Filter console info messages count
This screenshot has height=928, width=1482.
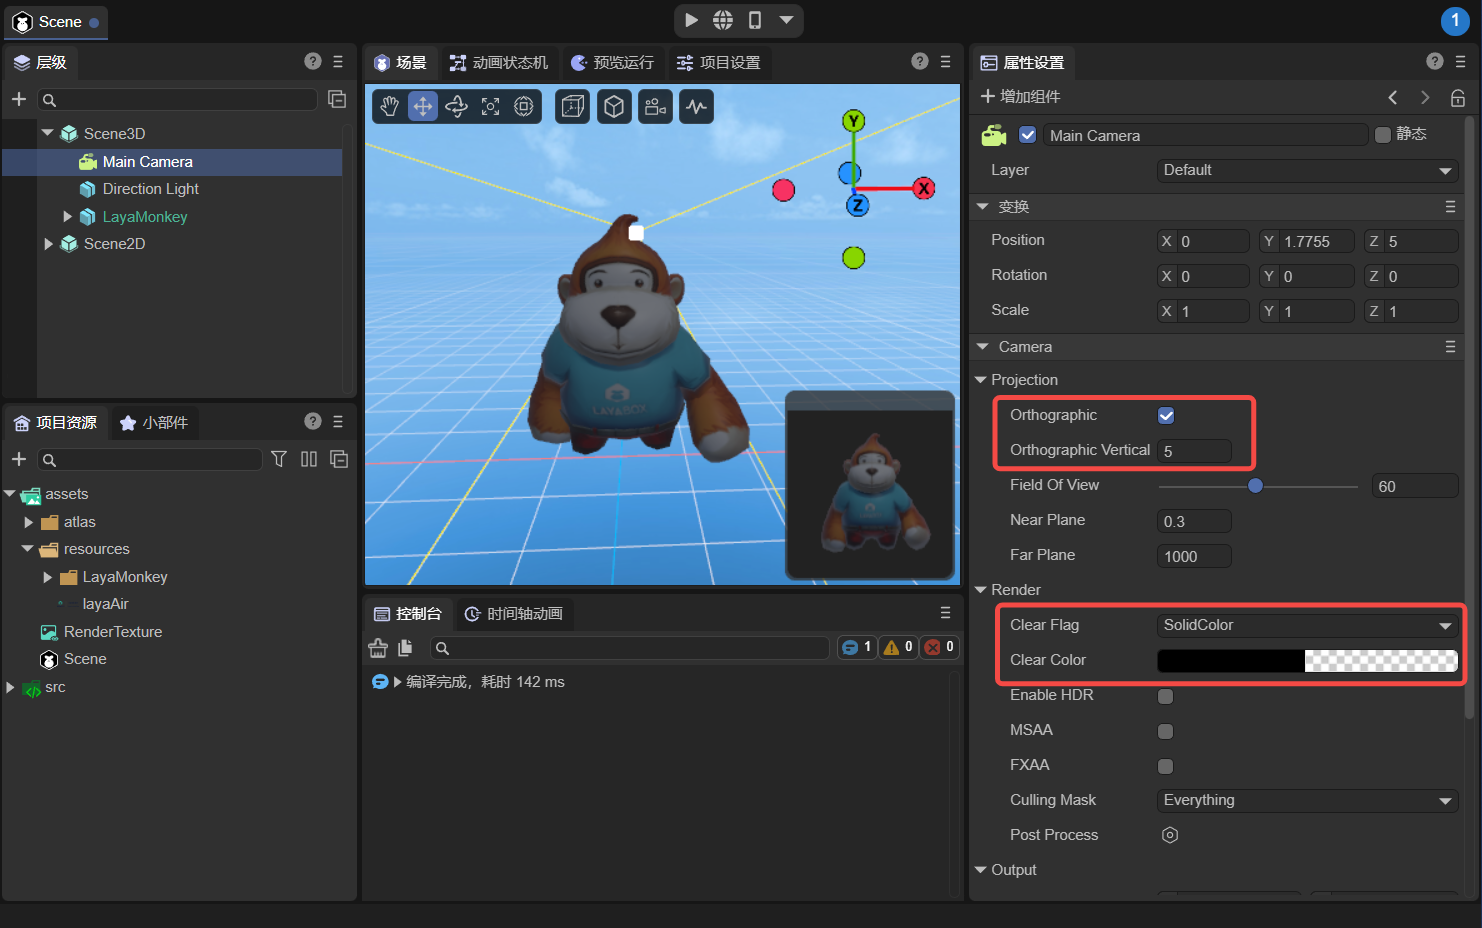click(857, 647)
